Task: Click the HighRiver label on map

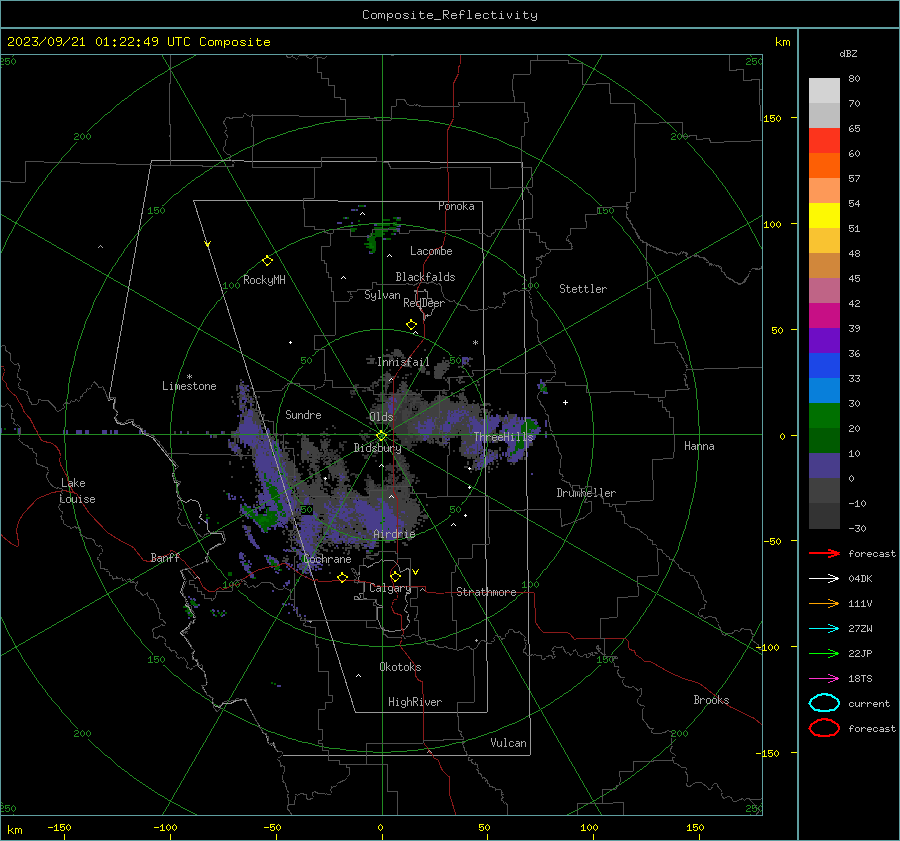Action: [x=415, y=702]
